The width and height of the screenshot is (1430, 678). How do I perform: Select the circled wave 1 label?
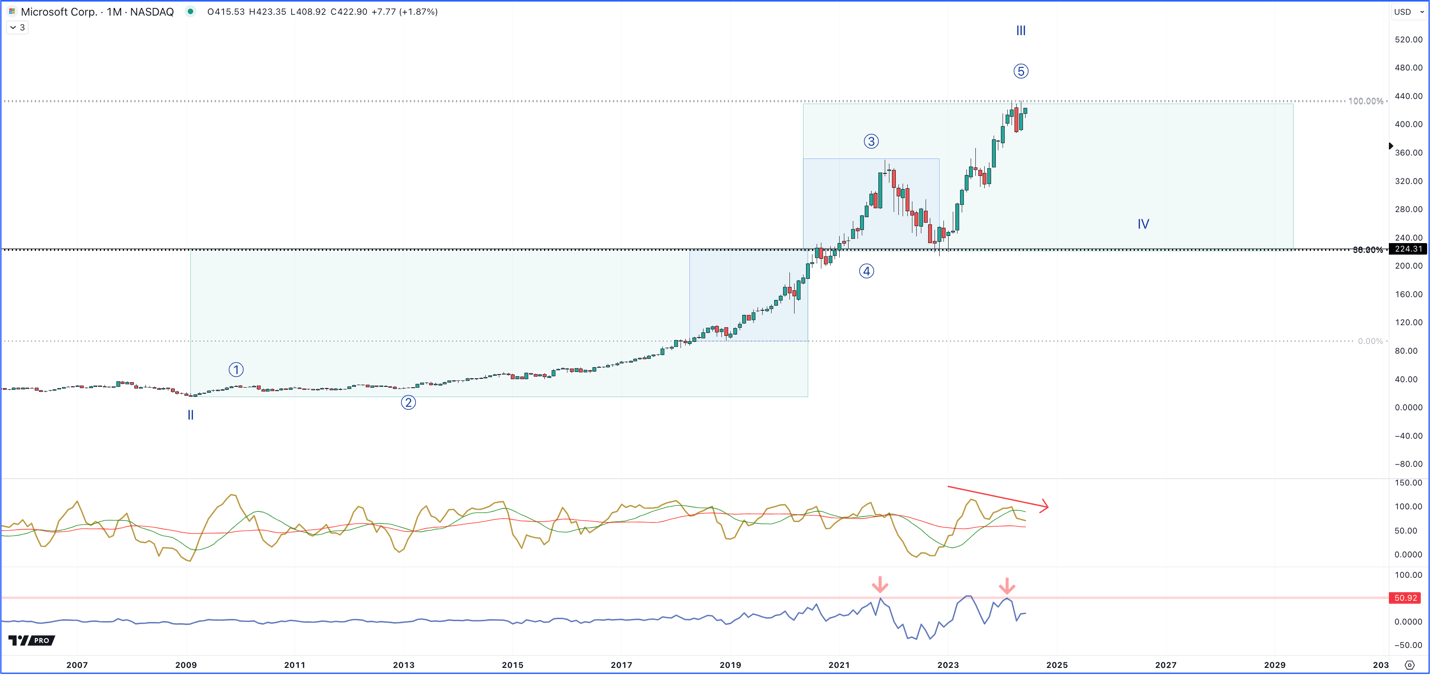coord(236,370)
